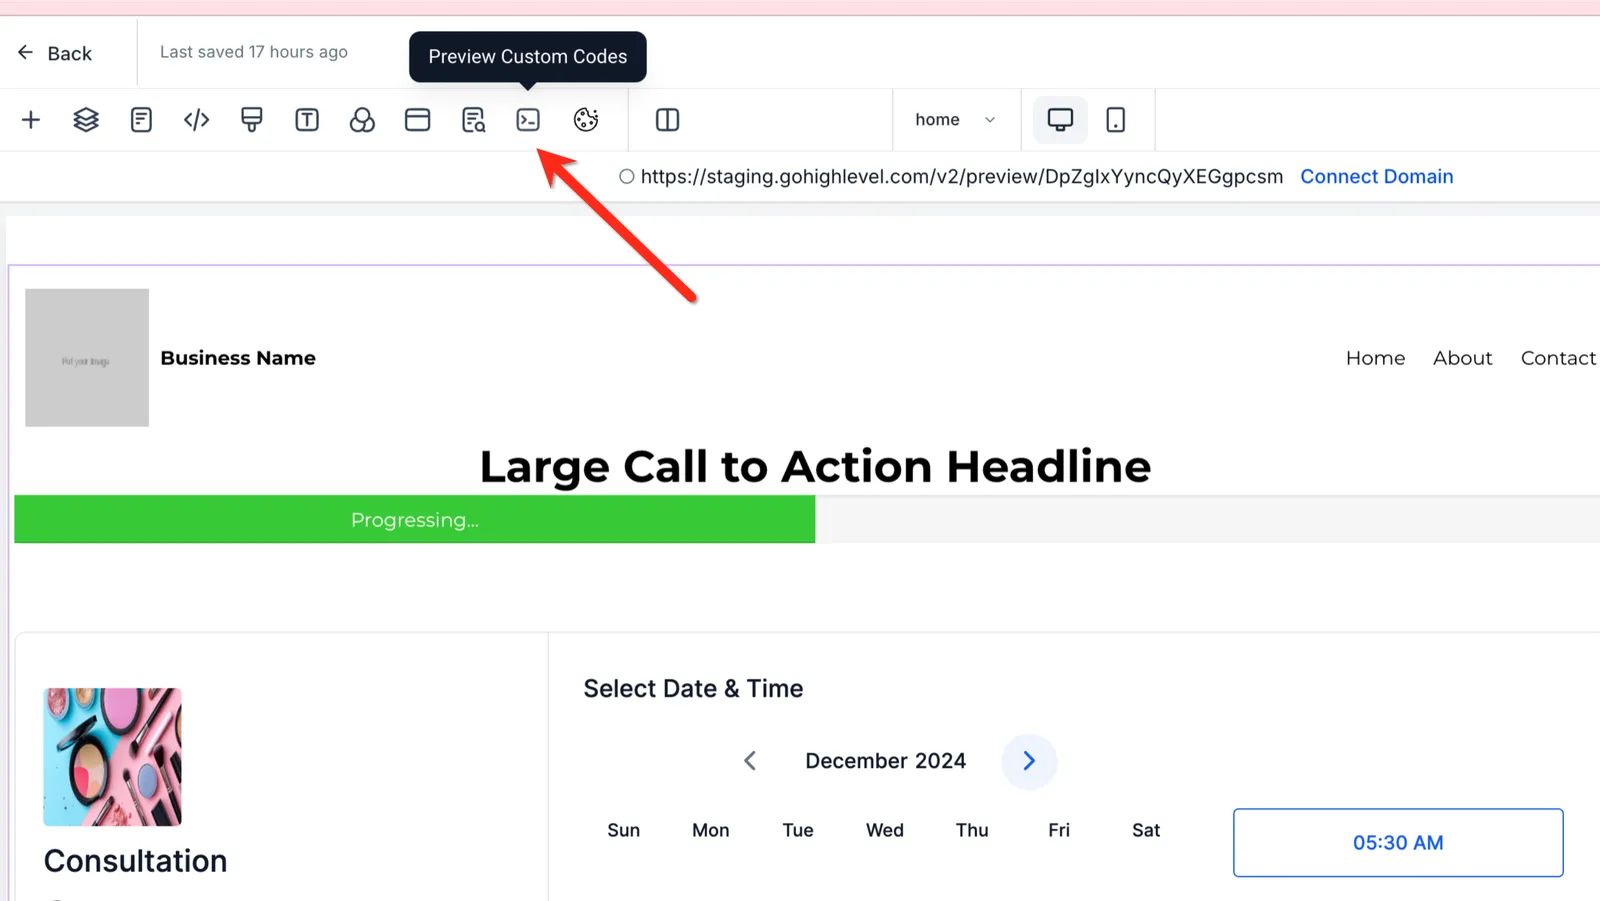Select the Home navigation item
The height and width of the screenshot is (901, 1600).
pyautogui.click(x=1375, y=358)
